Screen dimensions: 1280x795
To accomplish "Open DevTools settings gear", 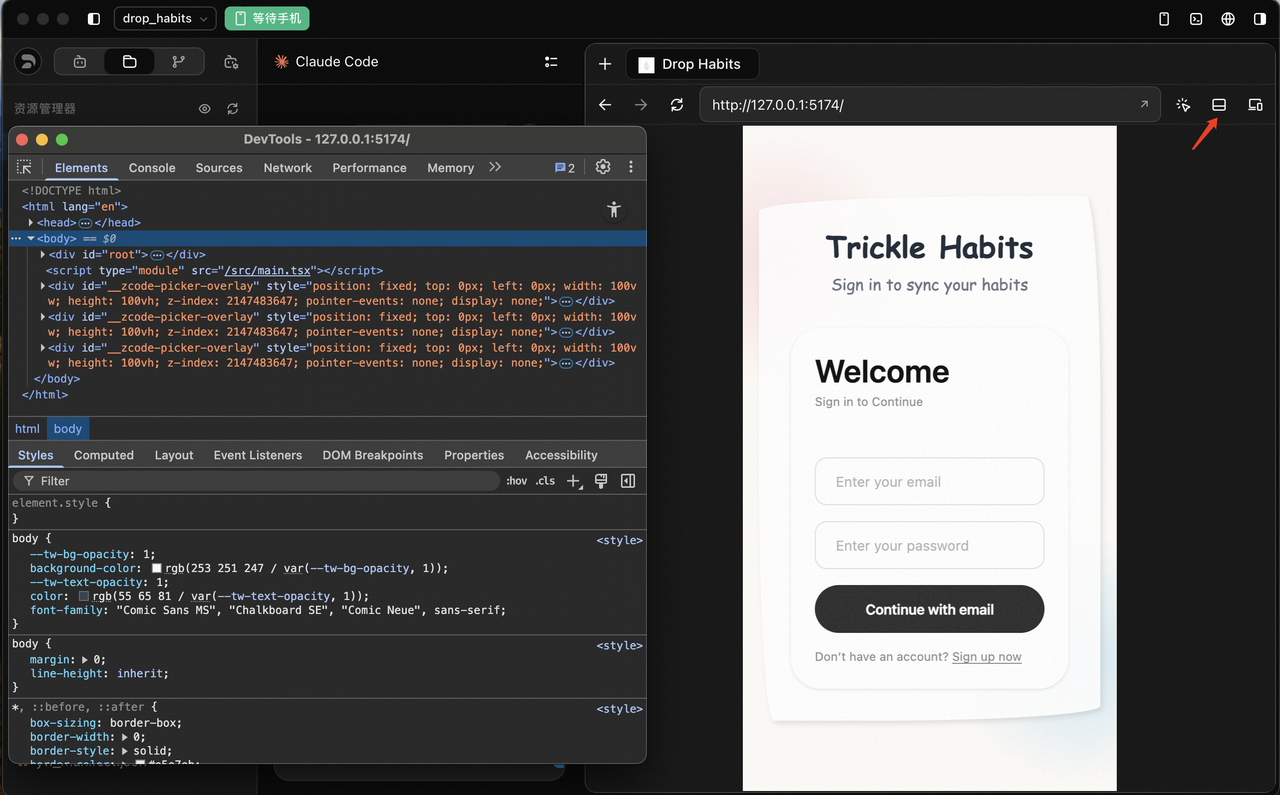I will tap(603, 167).
